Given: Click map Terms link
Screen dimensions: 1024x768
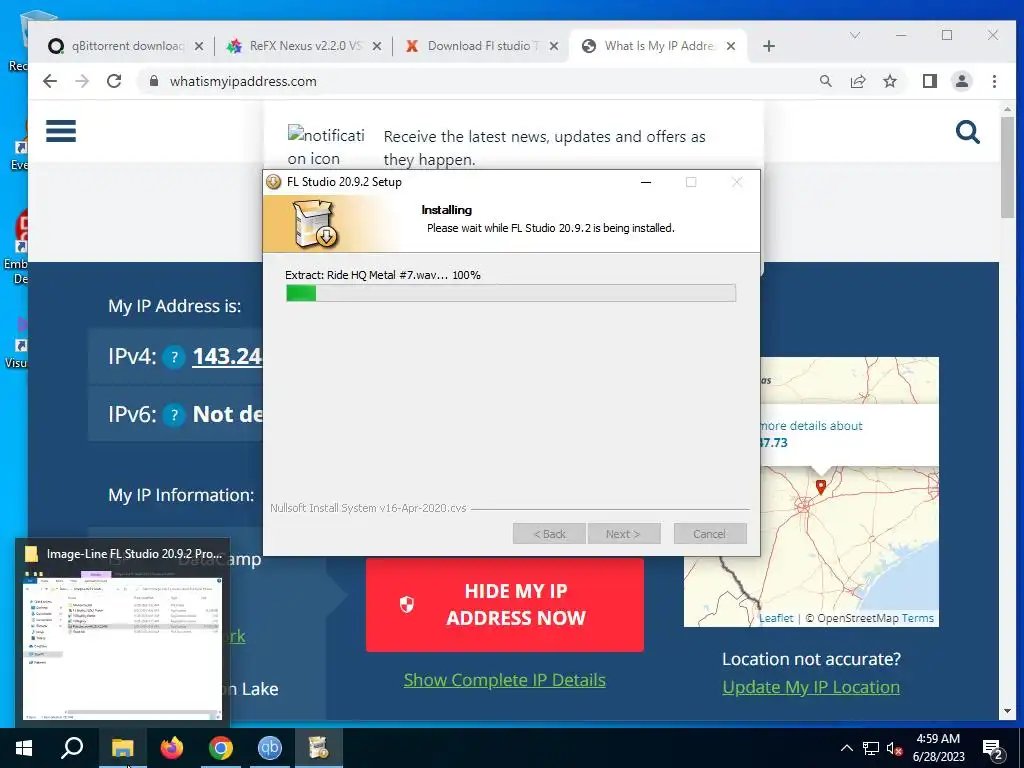Looking at the screenshot, I should [x=918, y=618].
